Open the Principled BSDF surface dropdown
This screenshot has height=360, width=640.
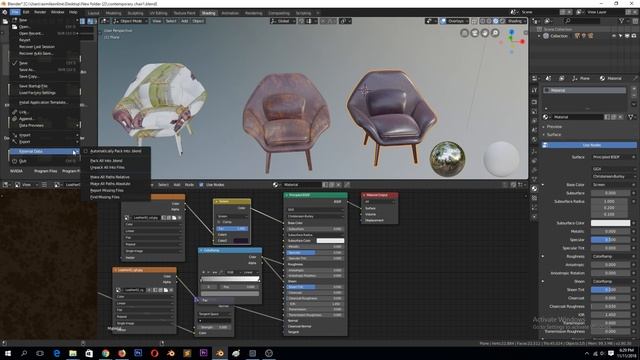pyautogui.click(x=613, y=157)
